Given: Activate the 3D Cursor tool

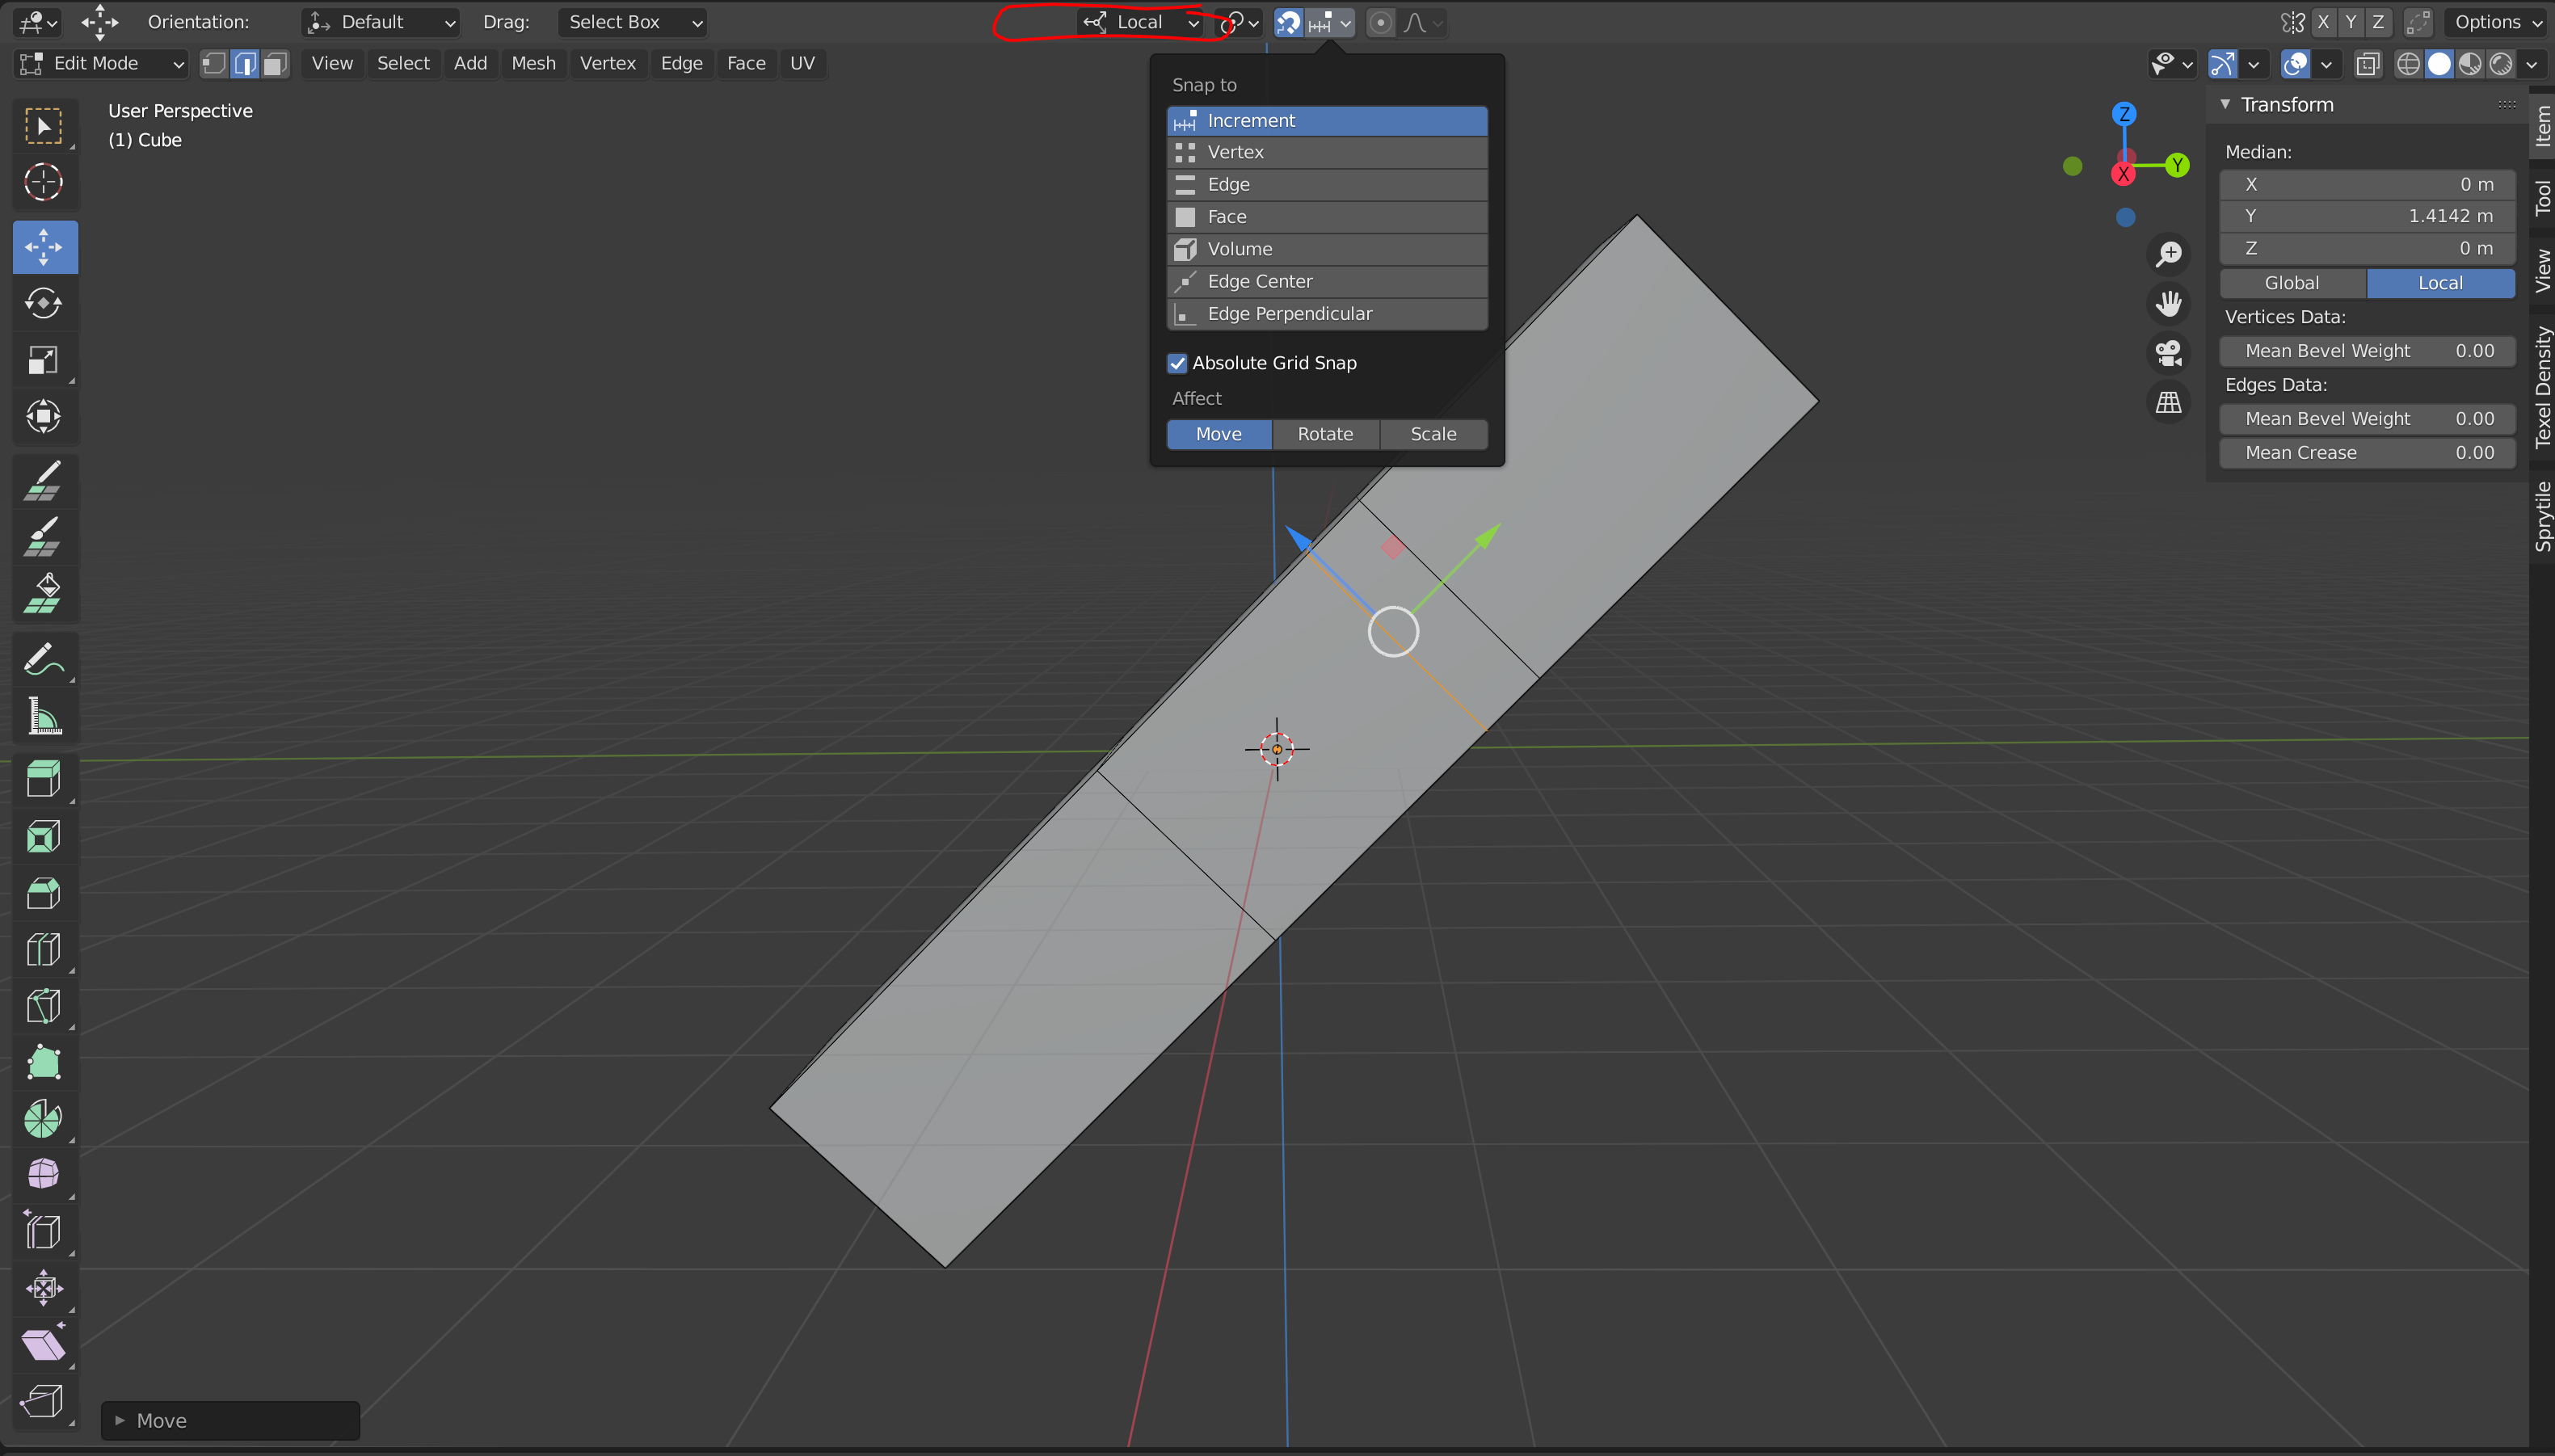Looking at the screenshot, I should (43, 182).
